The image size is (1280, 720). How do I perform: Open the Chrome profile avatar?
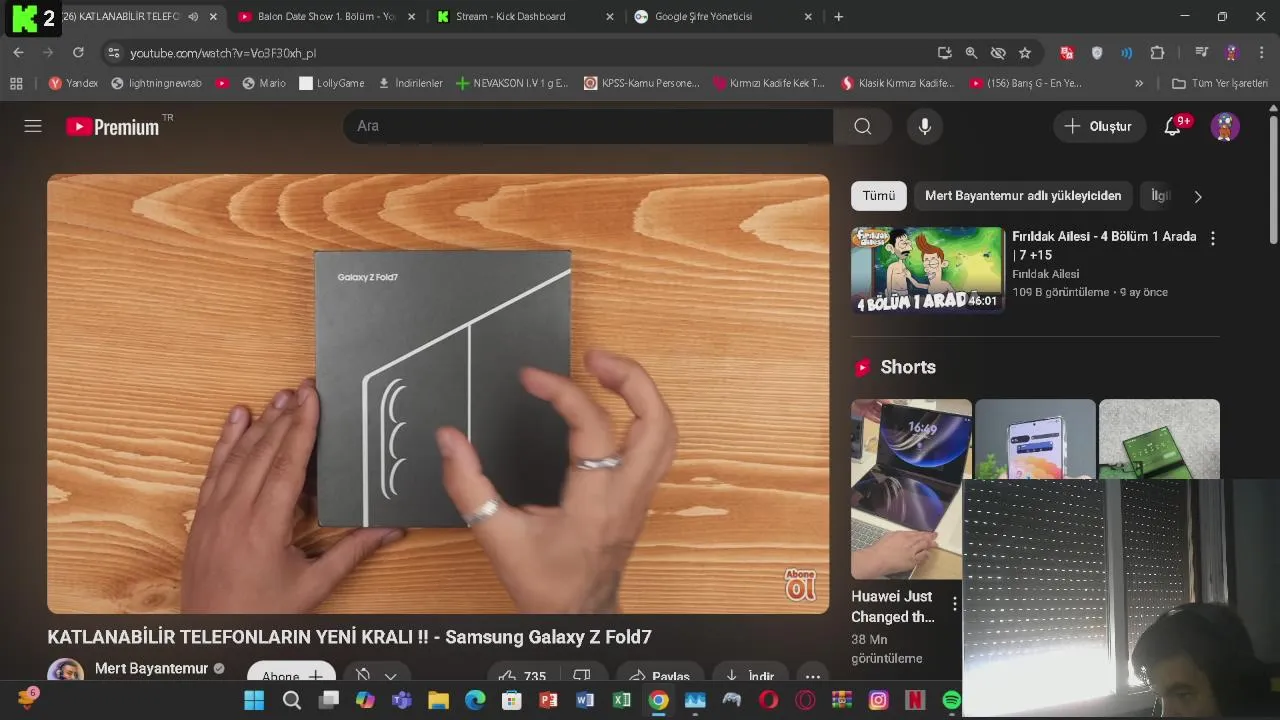(1232, 53)
